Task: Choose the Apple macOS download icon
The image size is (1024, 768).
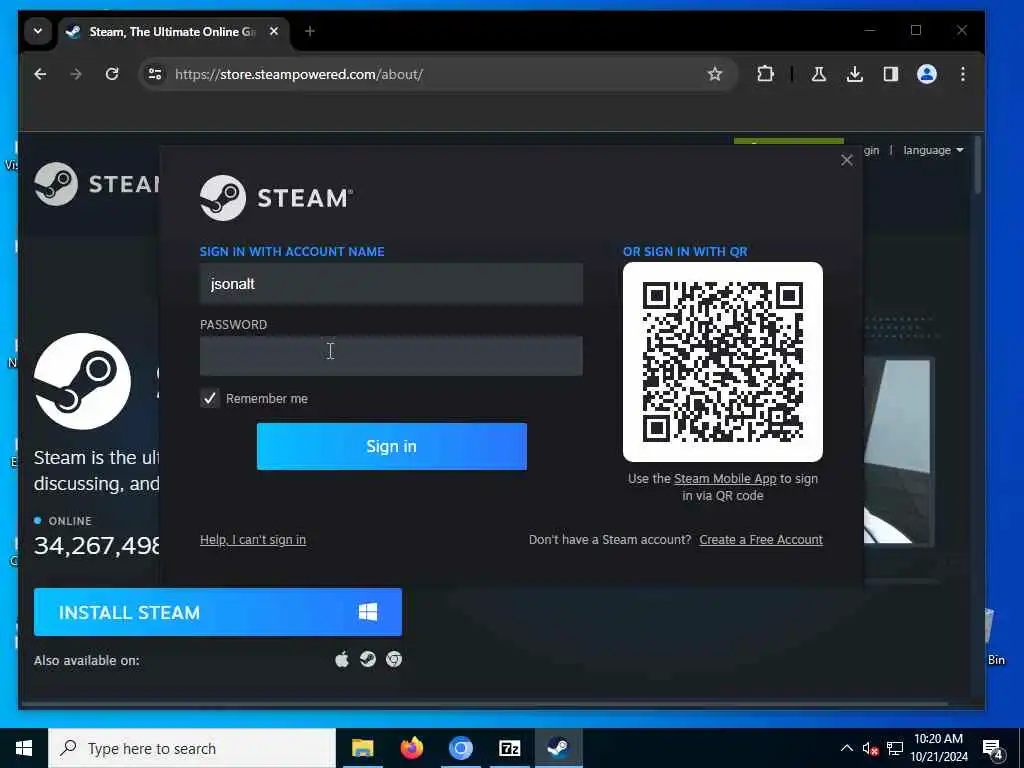Action: click(x=342, y=660)
